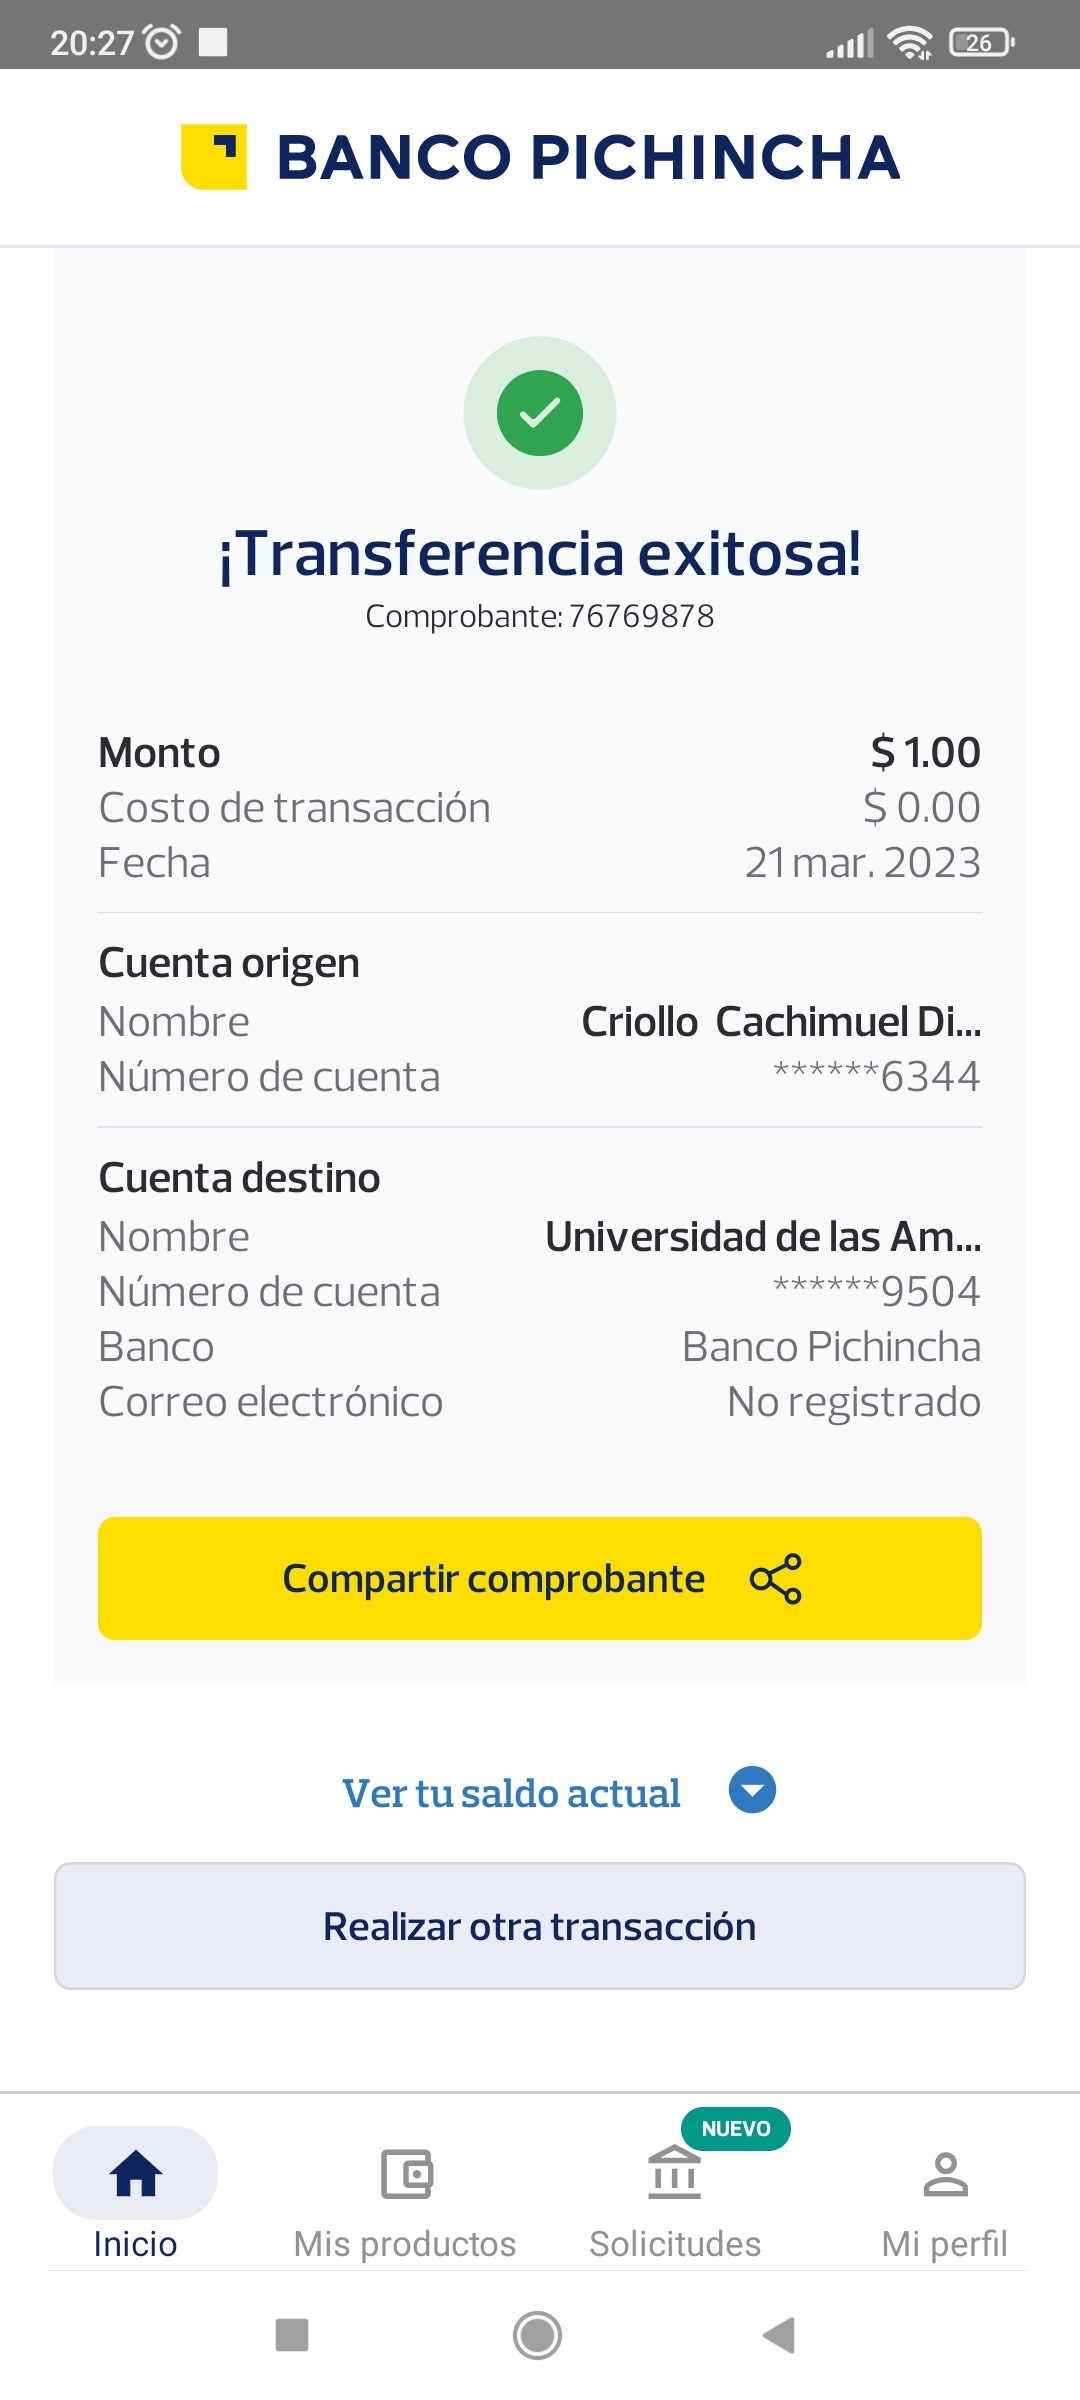Switch to the Mis productos tab
Image resolution: width=1080 pixels, height=2400 pixels.
[x=405, y=2244]
